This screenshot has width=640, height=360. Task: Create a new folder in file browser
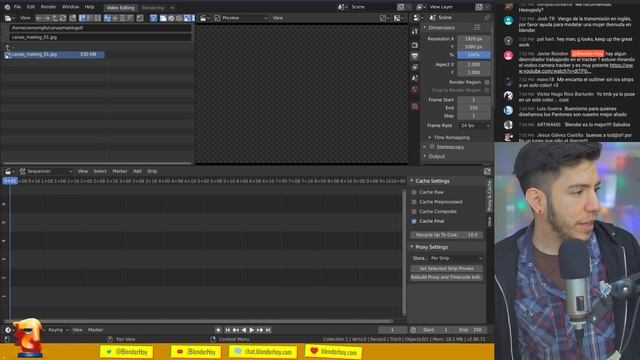73,18
